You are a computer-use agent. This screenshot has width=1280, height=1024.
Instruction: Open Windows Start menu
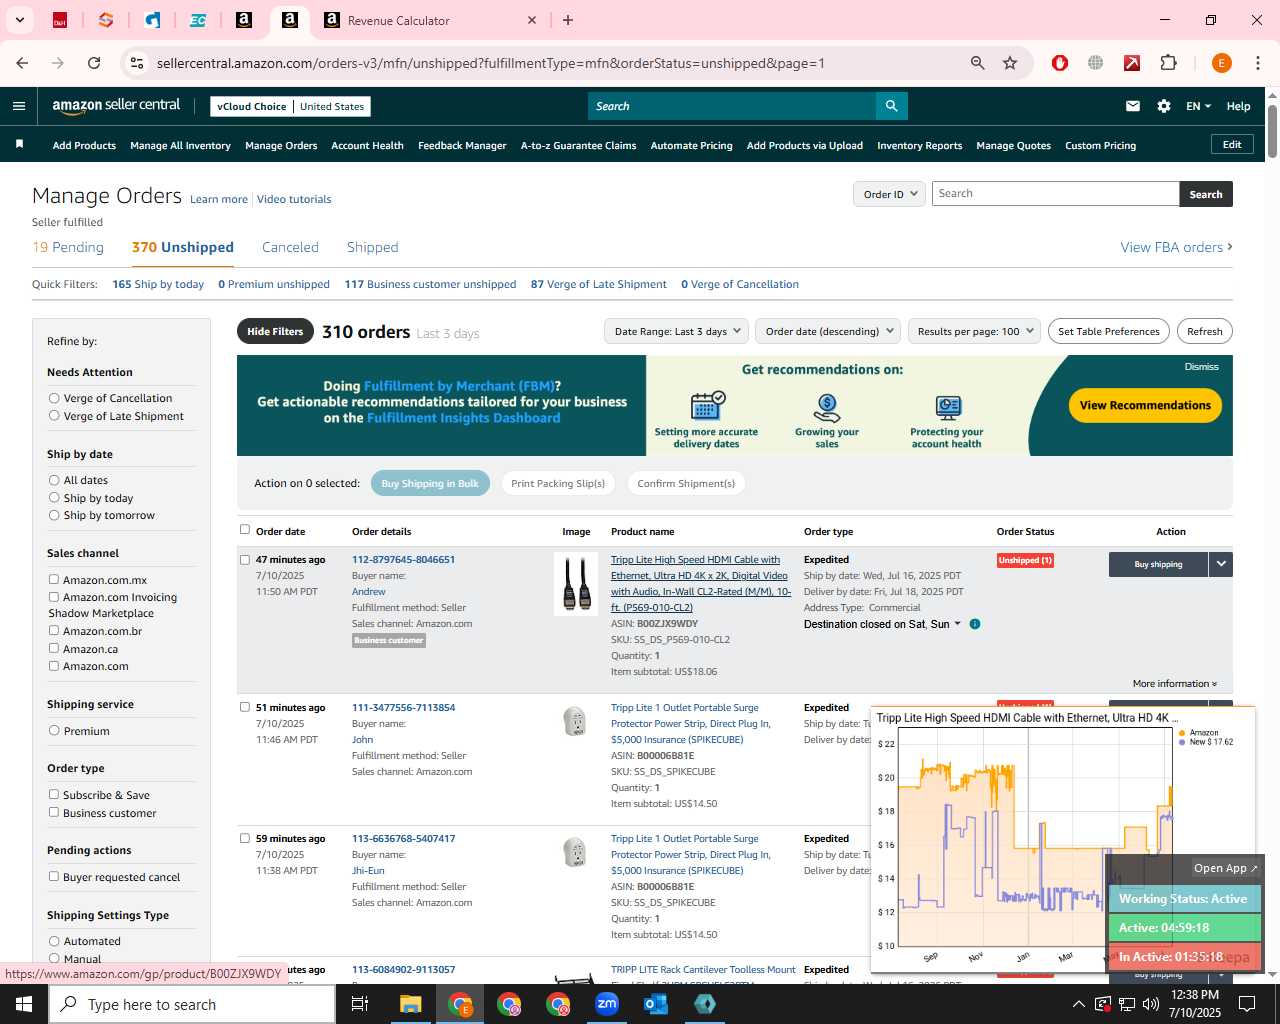pyautogui.click(x=24, y=1004)
